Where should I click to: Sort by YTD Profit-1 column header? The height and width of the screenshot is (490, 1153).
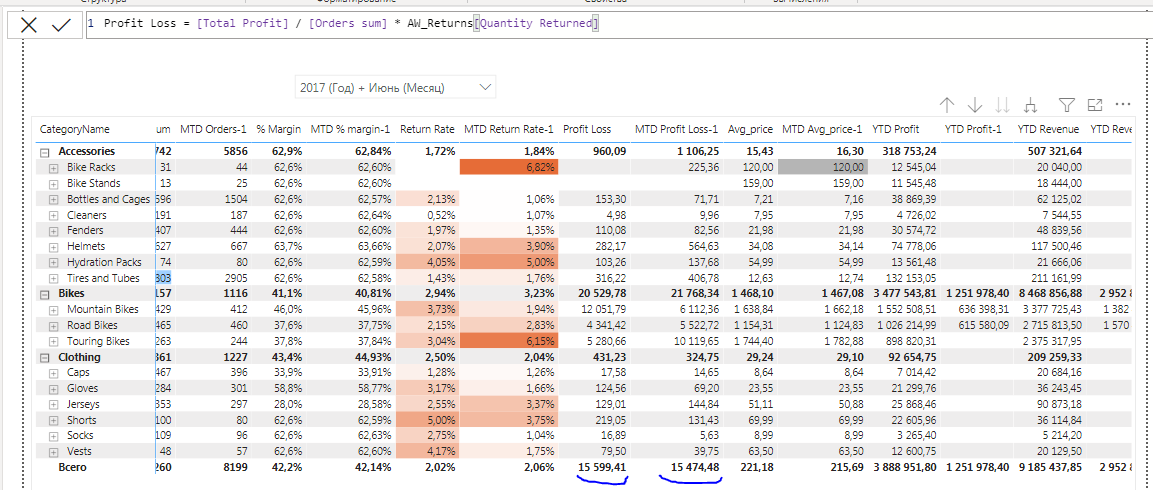[x=973, y=129]
